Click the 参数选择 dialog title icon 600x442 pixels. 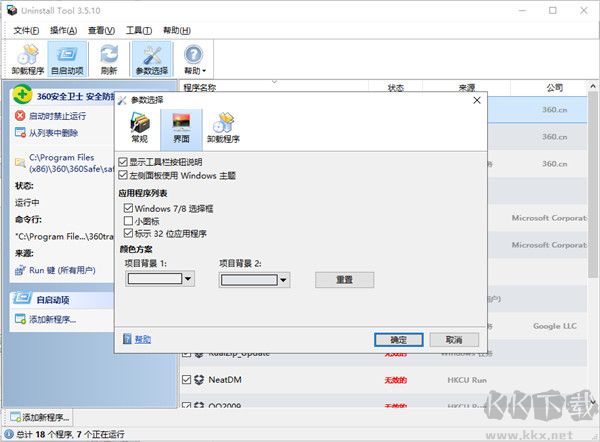point(122,100)
